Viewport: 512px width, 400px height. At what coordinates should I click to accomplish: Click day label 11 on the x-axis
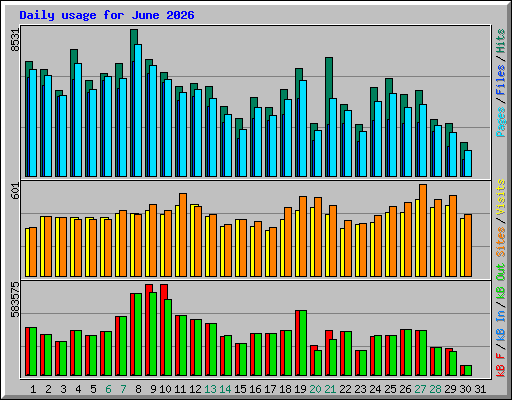click(x=180, y=389)
